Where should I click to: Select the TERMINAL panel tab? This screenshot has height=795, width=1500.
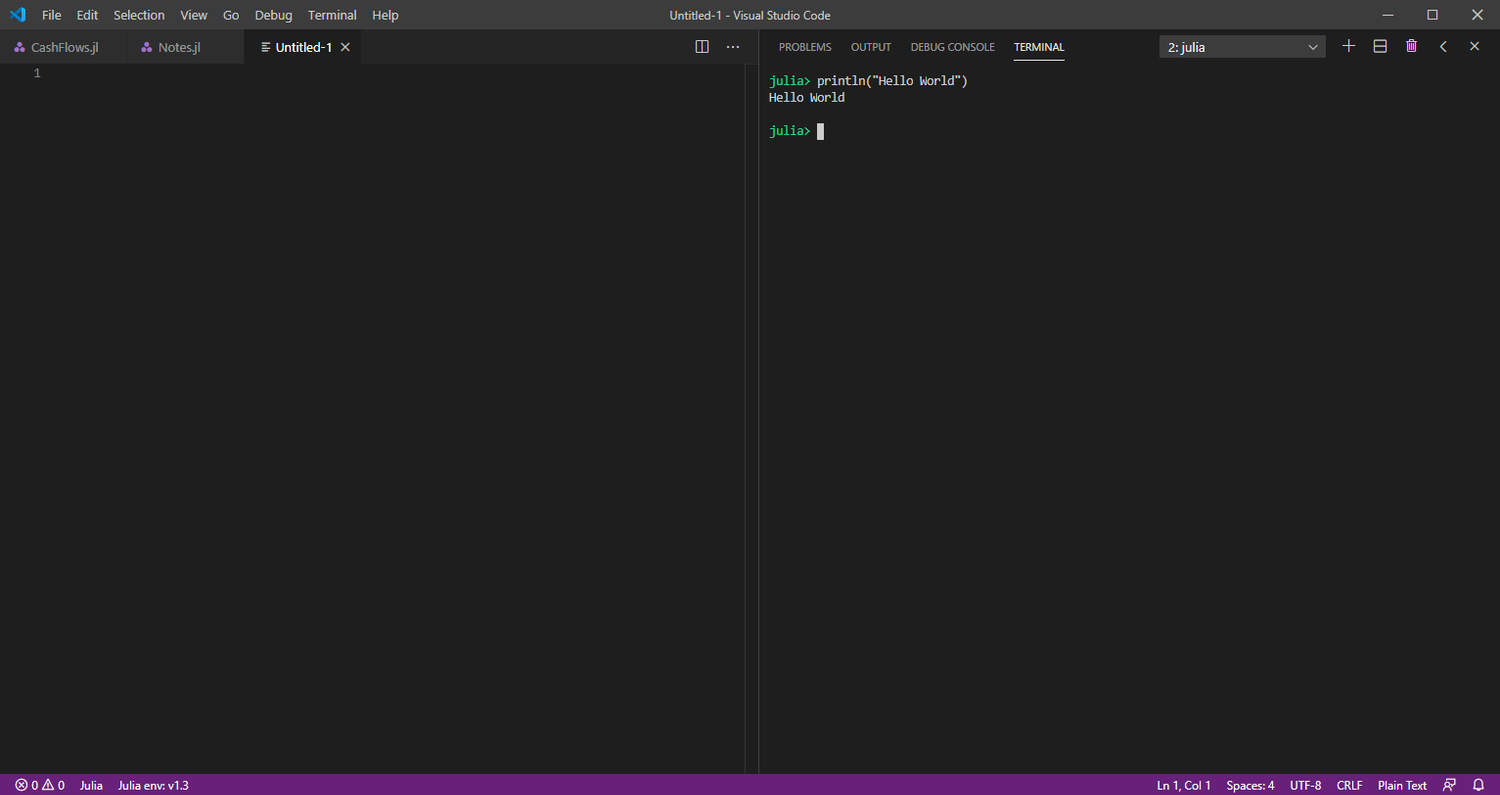1039,47
